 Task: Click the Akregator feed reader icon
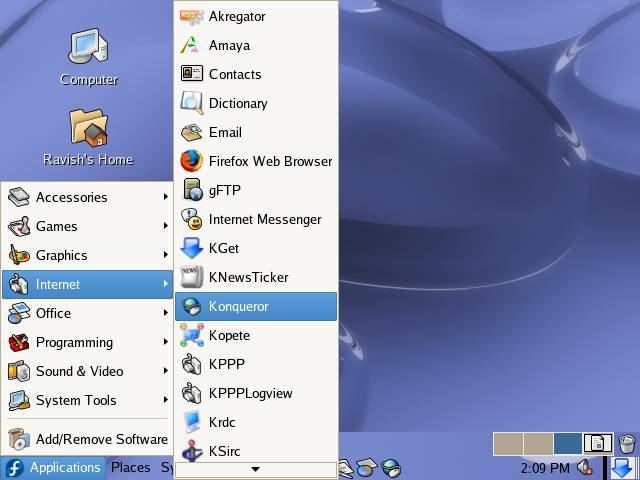(191, 16)
